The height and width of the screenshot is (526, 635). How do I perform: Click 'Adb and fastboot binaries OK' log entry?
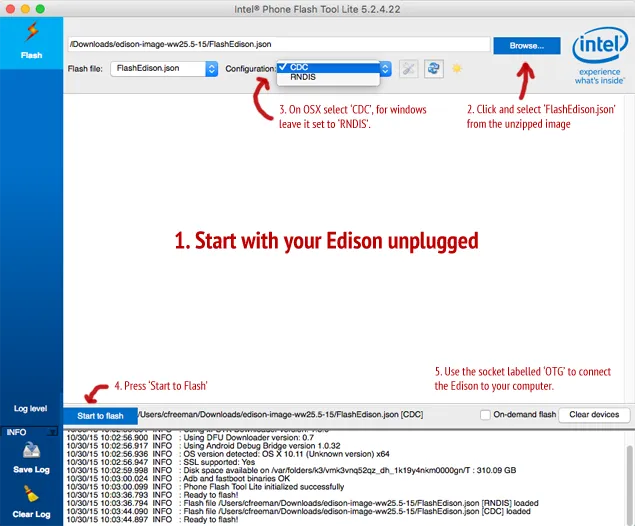[x=178, y=479]
